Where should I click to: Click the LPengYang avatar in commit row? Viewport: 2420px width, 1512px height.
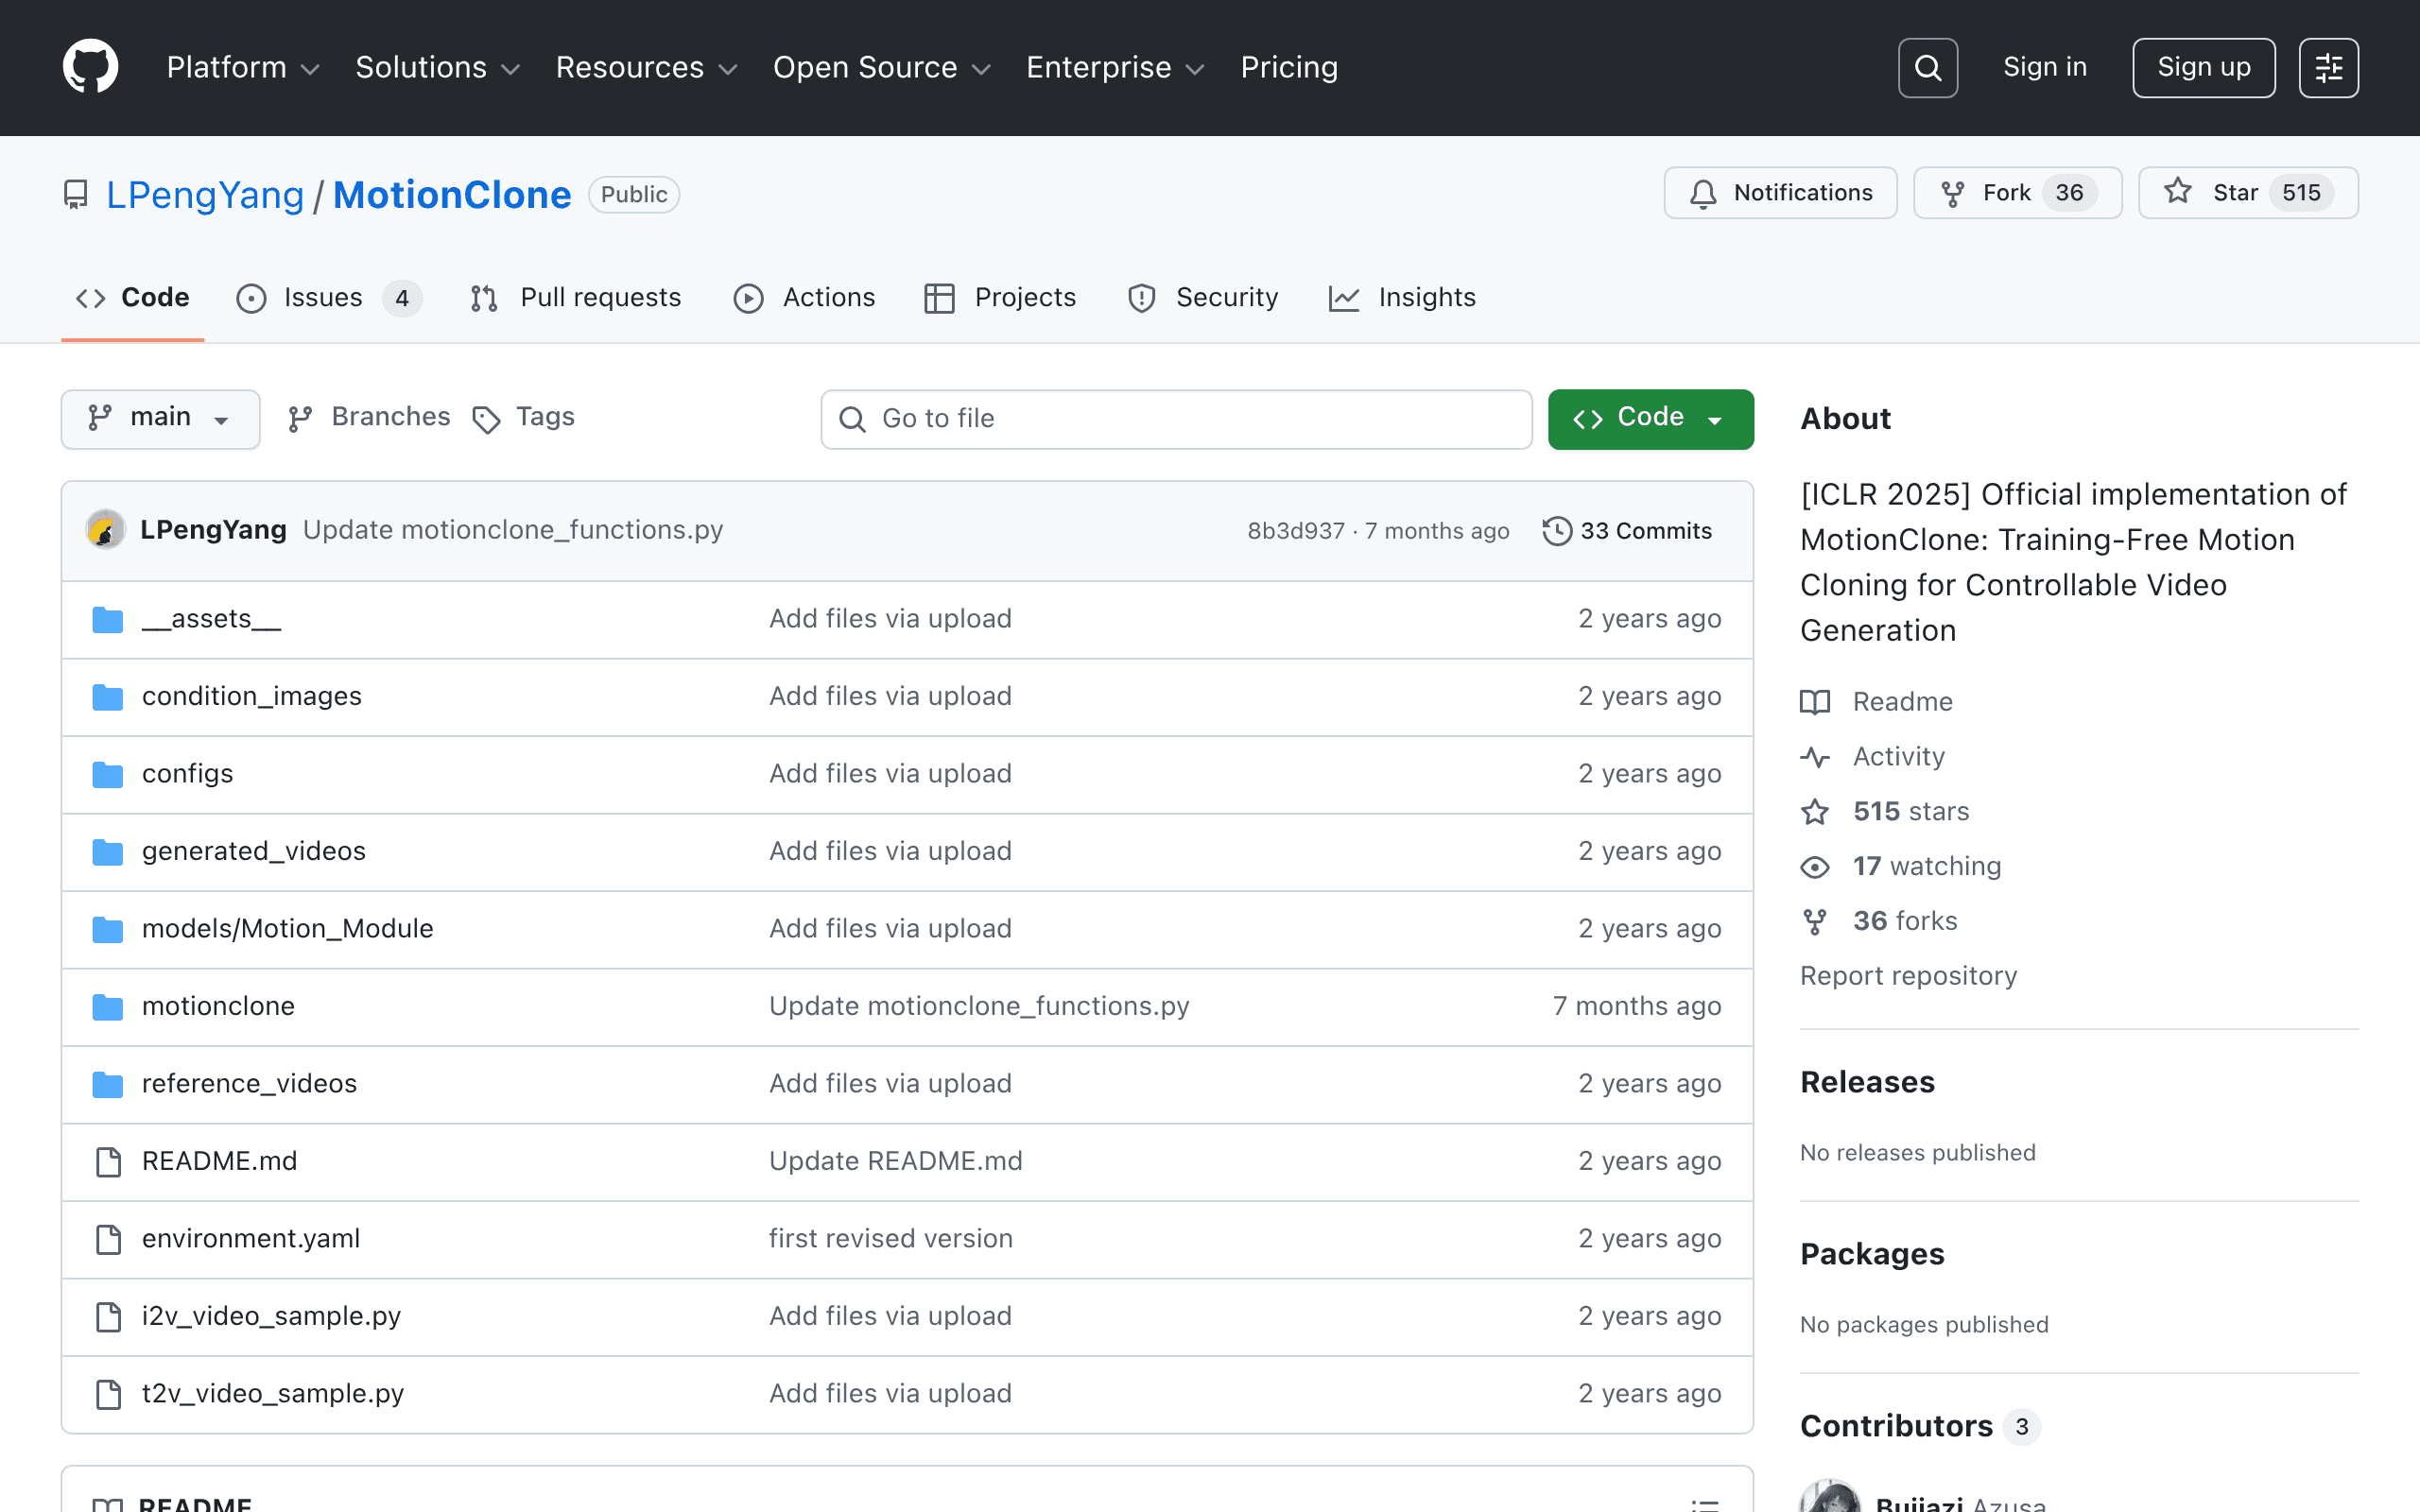[x=105, y=530]
